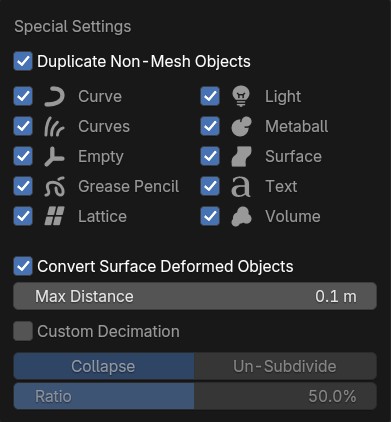Select the Collapse decimation mode
The image size is (391, 422).
point(104,366)
